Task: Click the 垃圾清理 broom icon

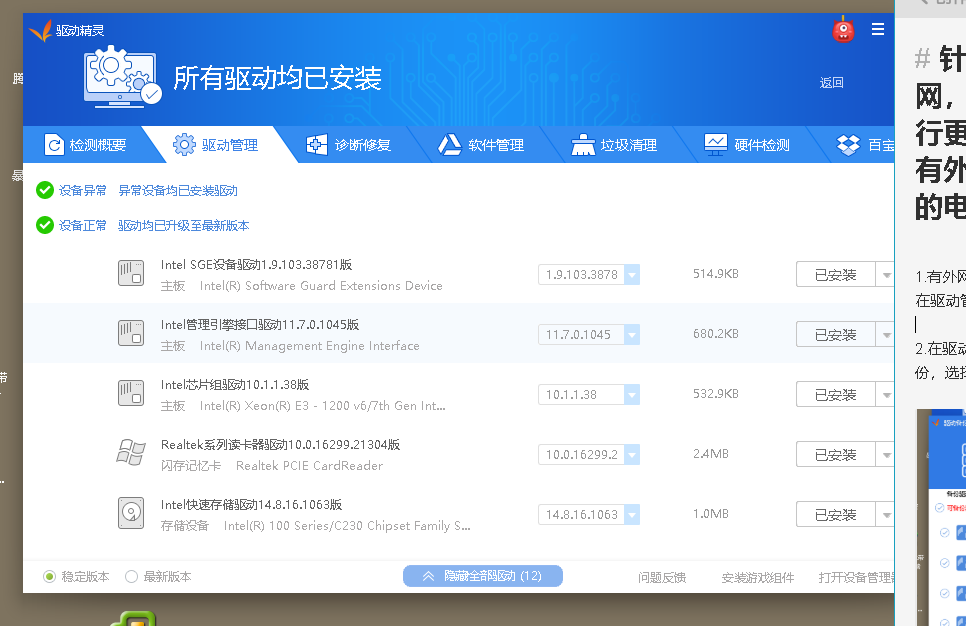Action: (583, 145)
